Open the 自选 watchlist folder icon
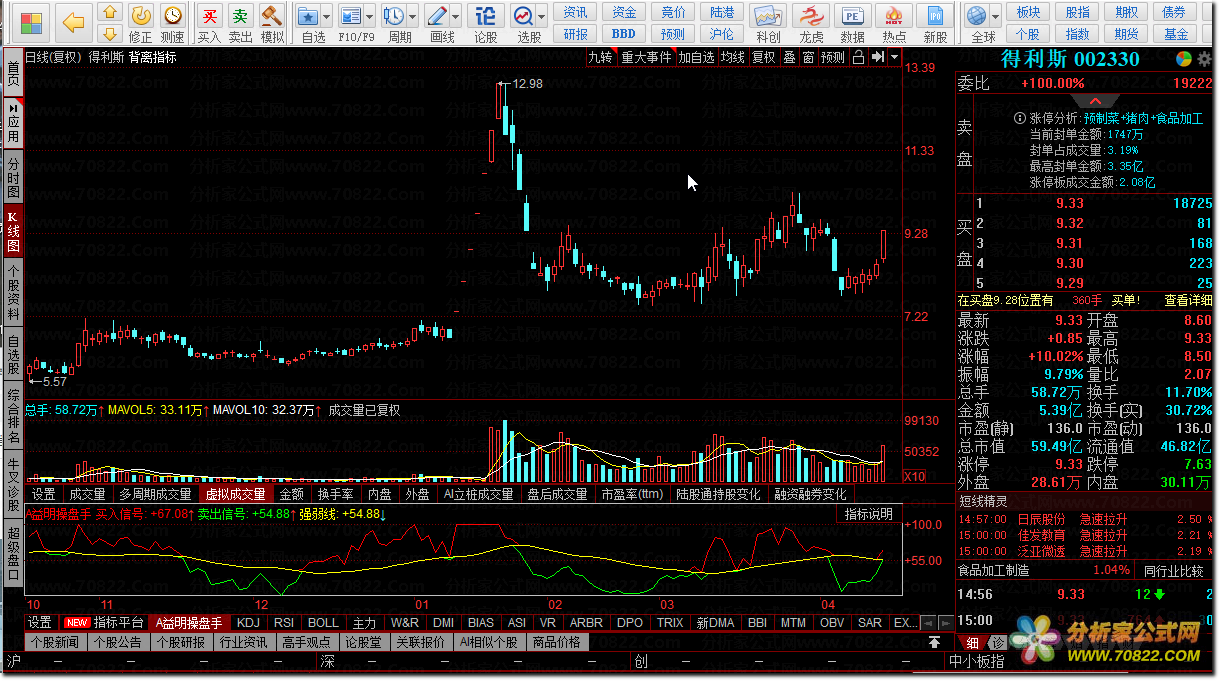The image size is (1221, 681). click(308, 15)
